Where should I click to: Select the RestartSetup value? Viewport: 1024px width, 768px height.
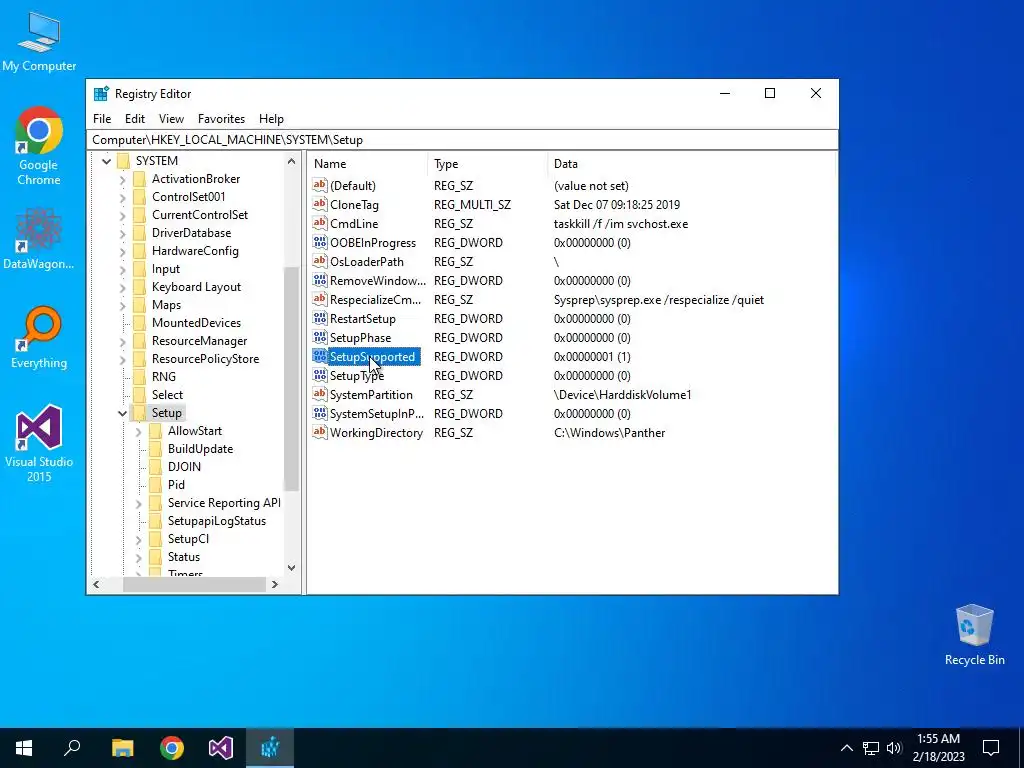click(x=362, y=319)
